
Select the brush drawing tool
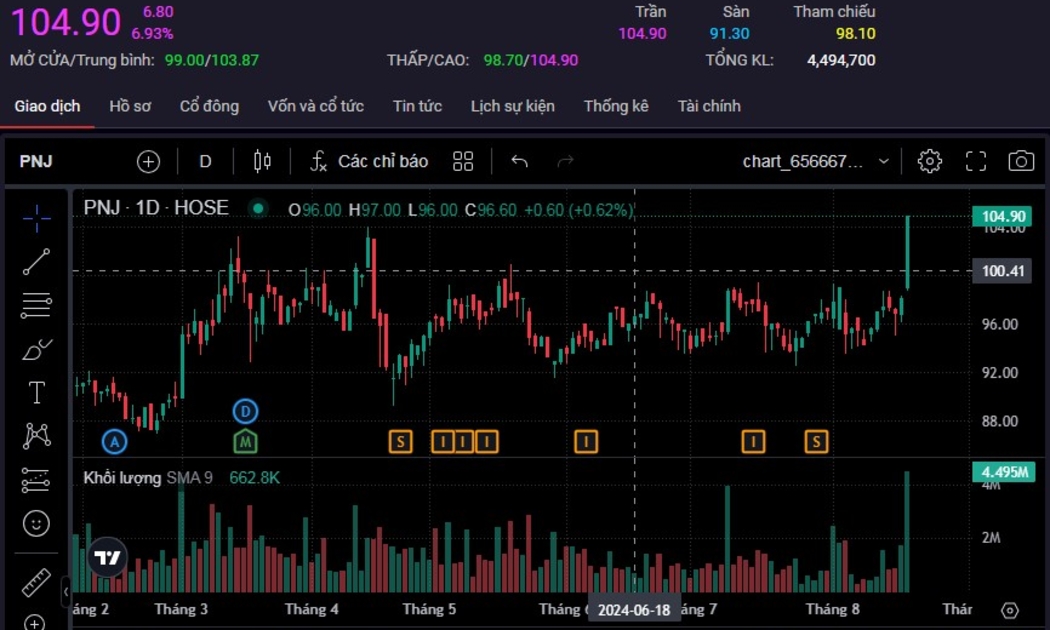[37, 349]
